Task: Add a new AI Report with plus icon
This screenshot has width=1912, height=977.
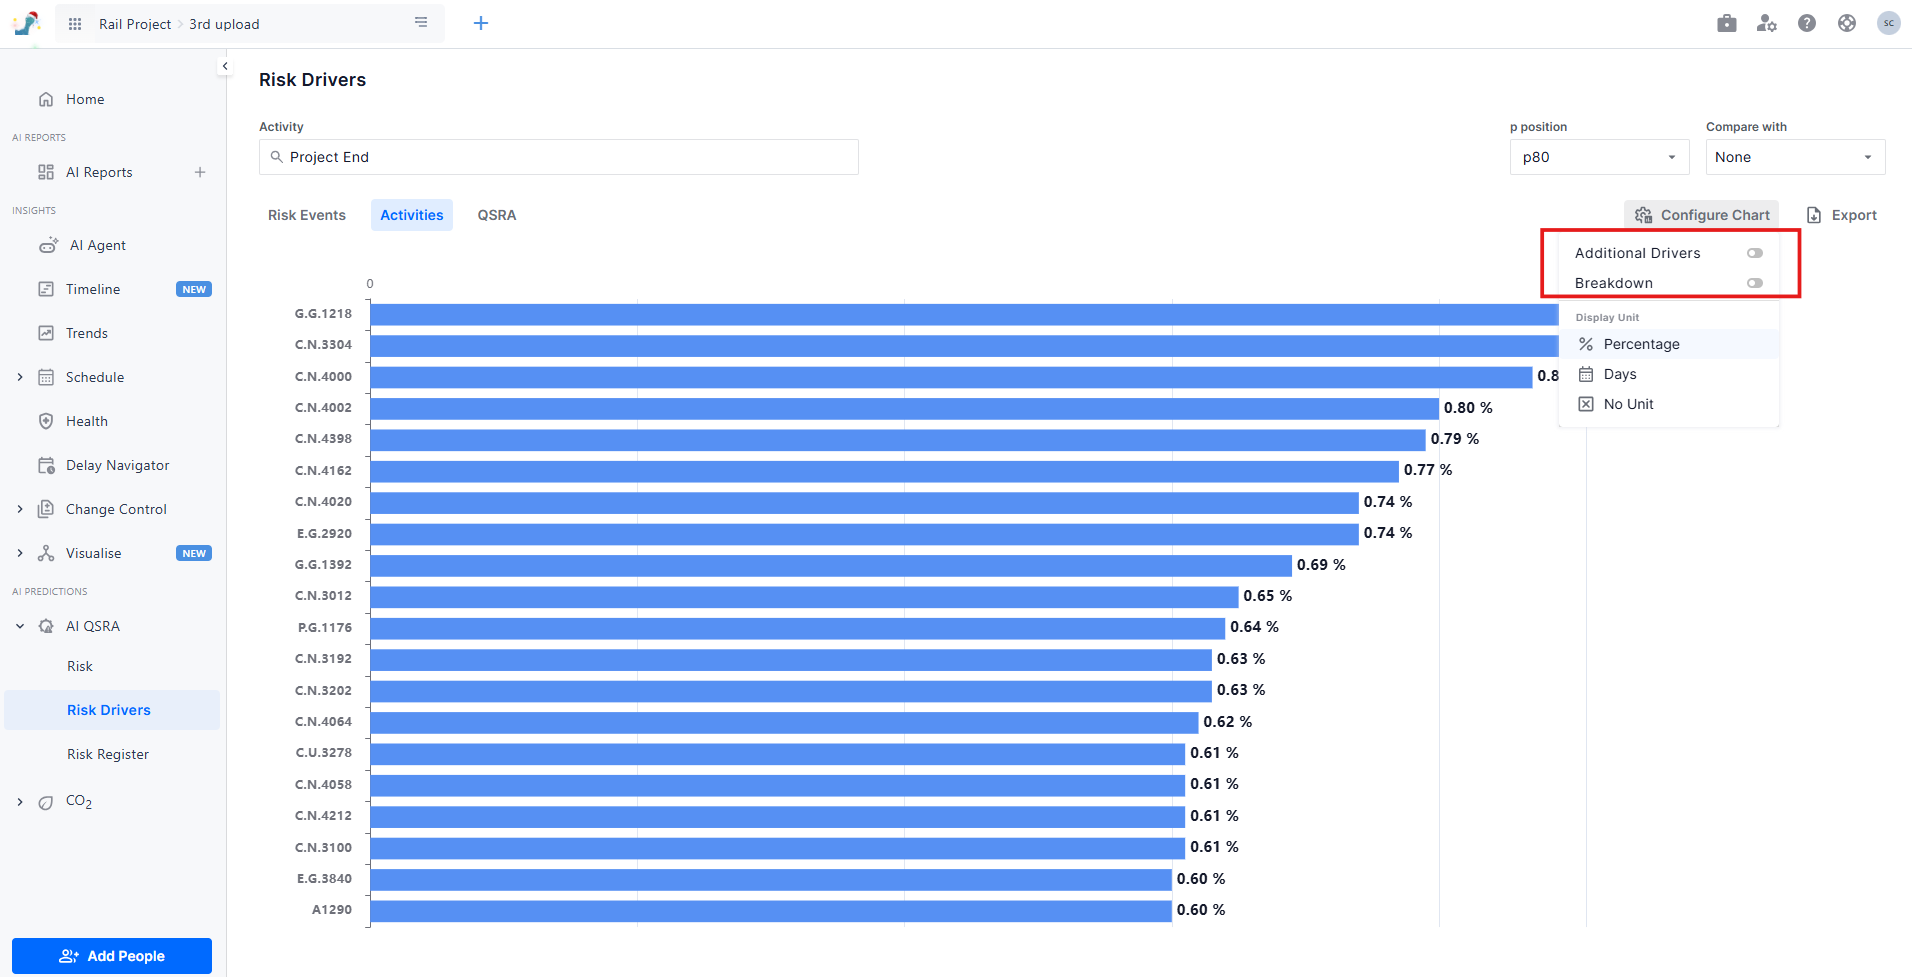Action: coord(200,172)
